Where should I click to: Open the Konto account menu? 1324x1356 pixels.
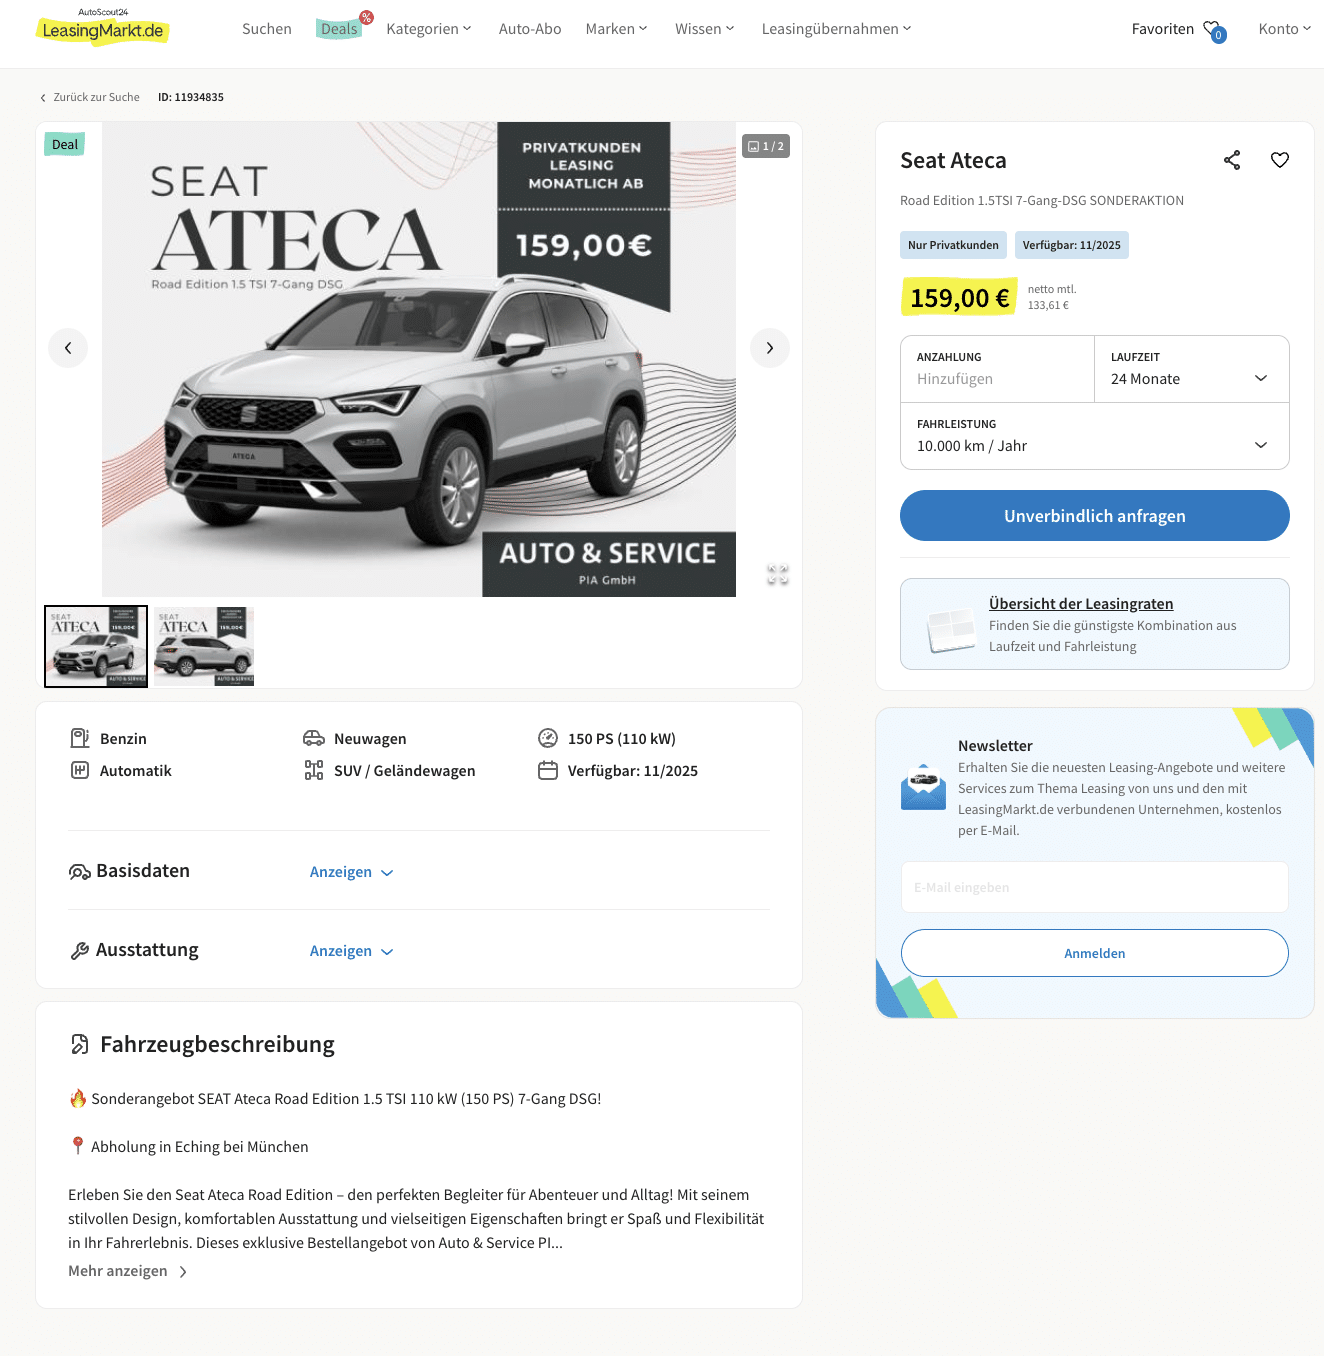(1285, 29)
